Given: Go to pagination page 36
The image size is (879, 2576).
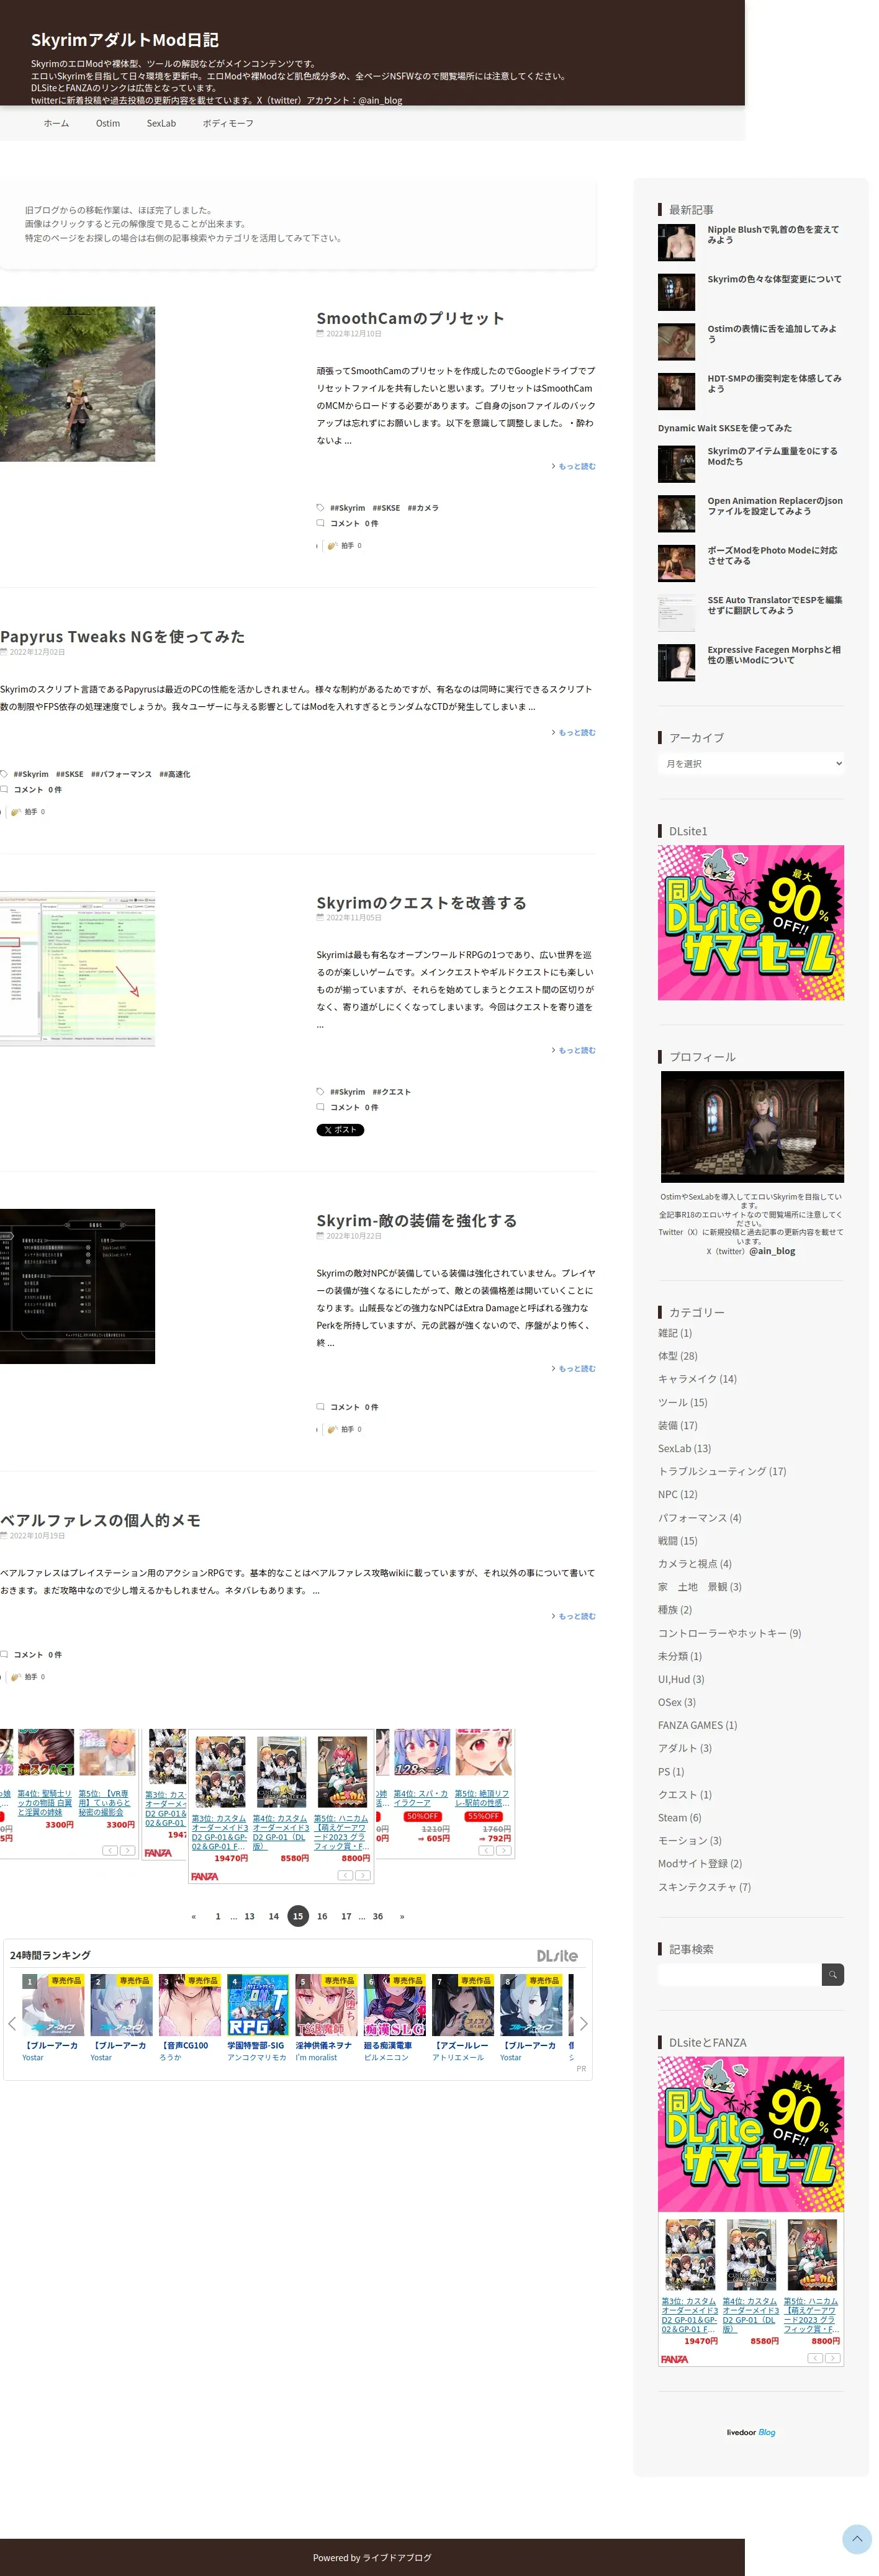Looking at the screenshot, I should pos(378,1916).
